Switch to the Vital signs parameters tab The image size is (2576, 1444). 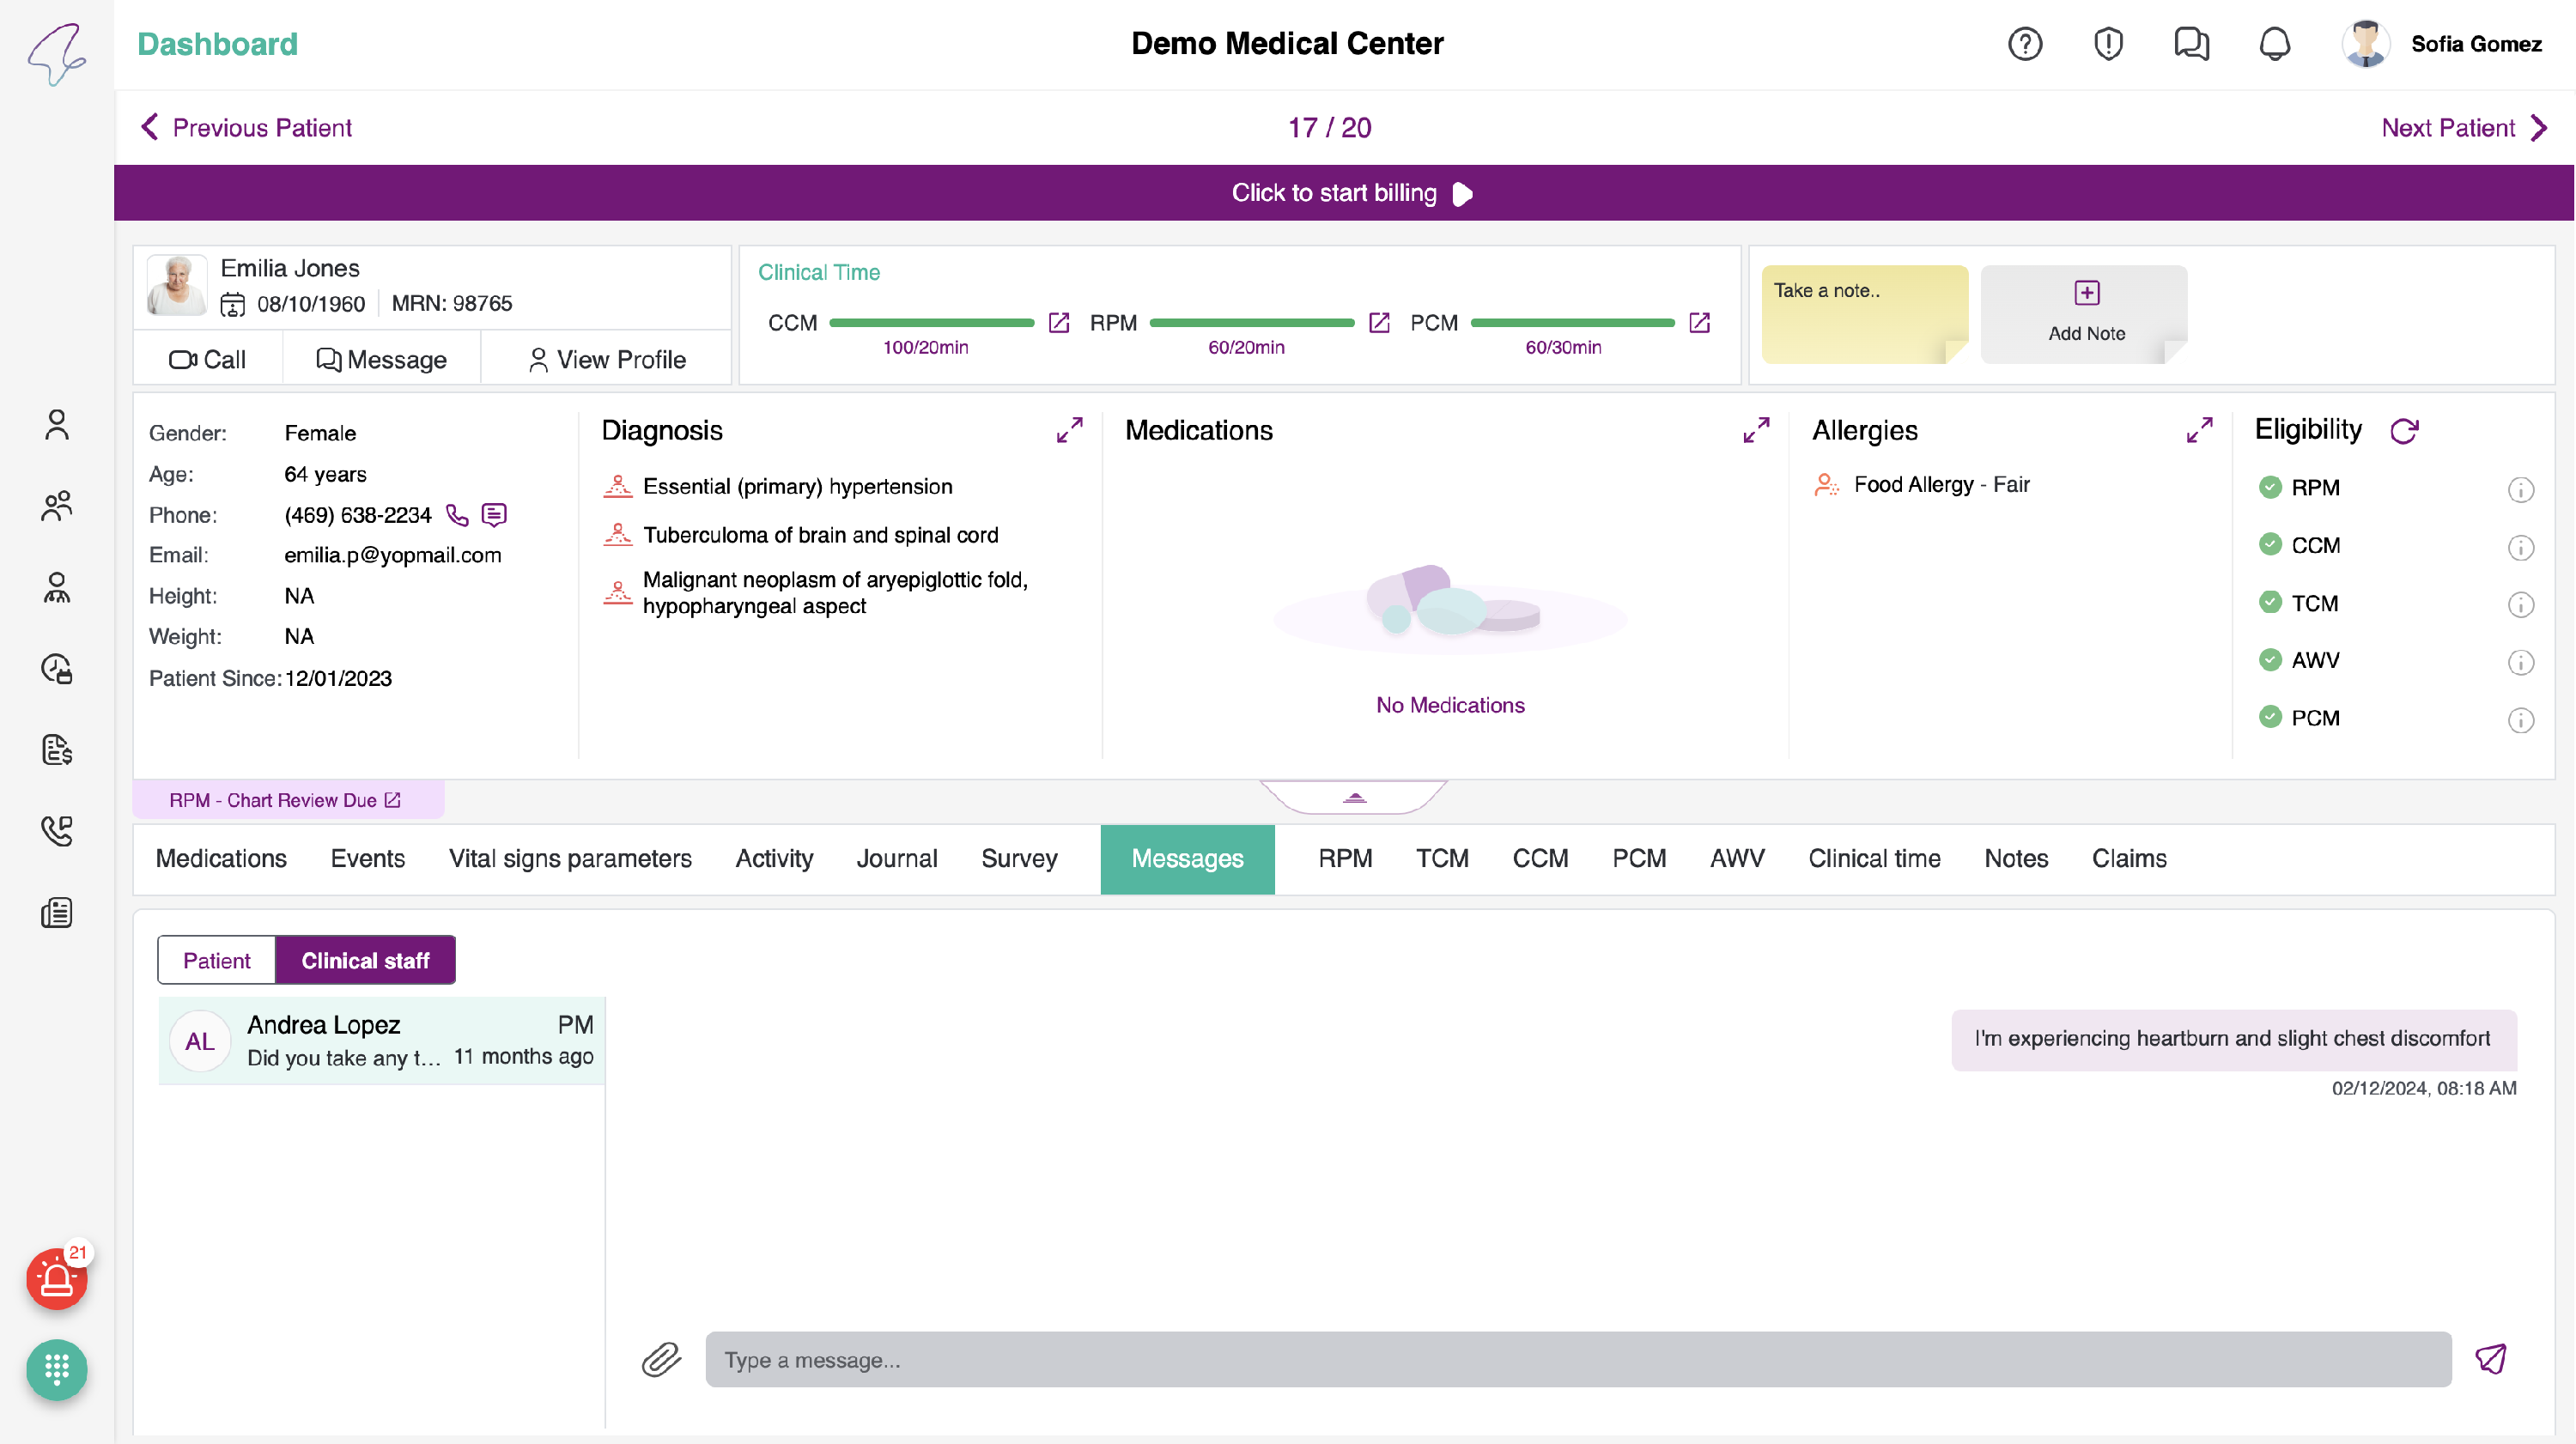click(x=570, y=858)
